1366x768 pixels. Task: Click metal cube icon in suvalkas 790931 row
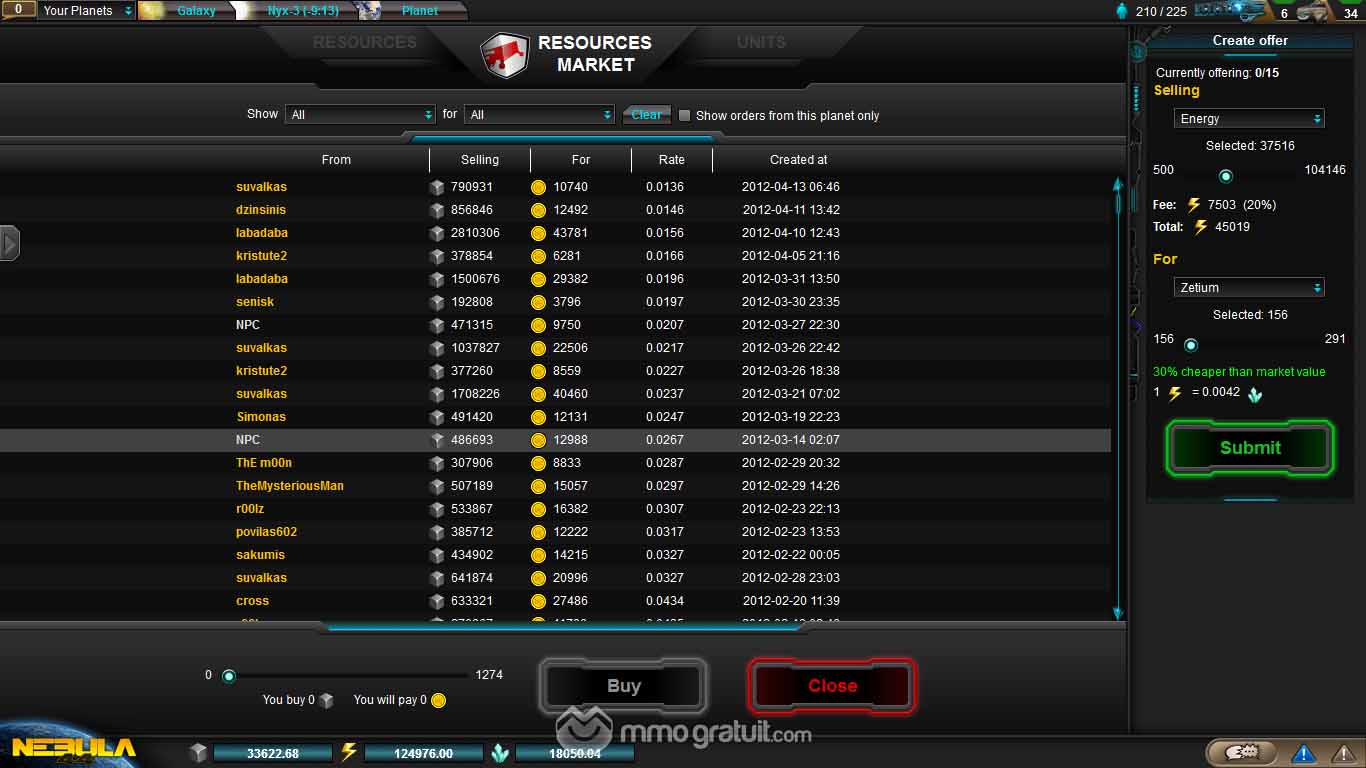tap(437, 187)
